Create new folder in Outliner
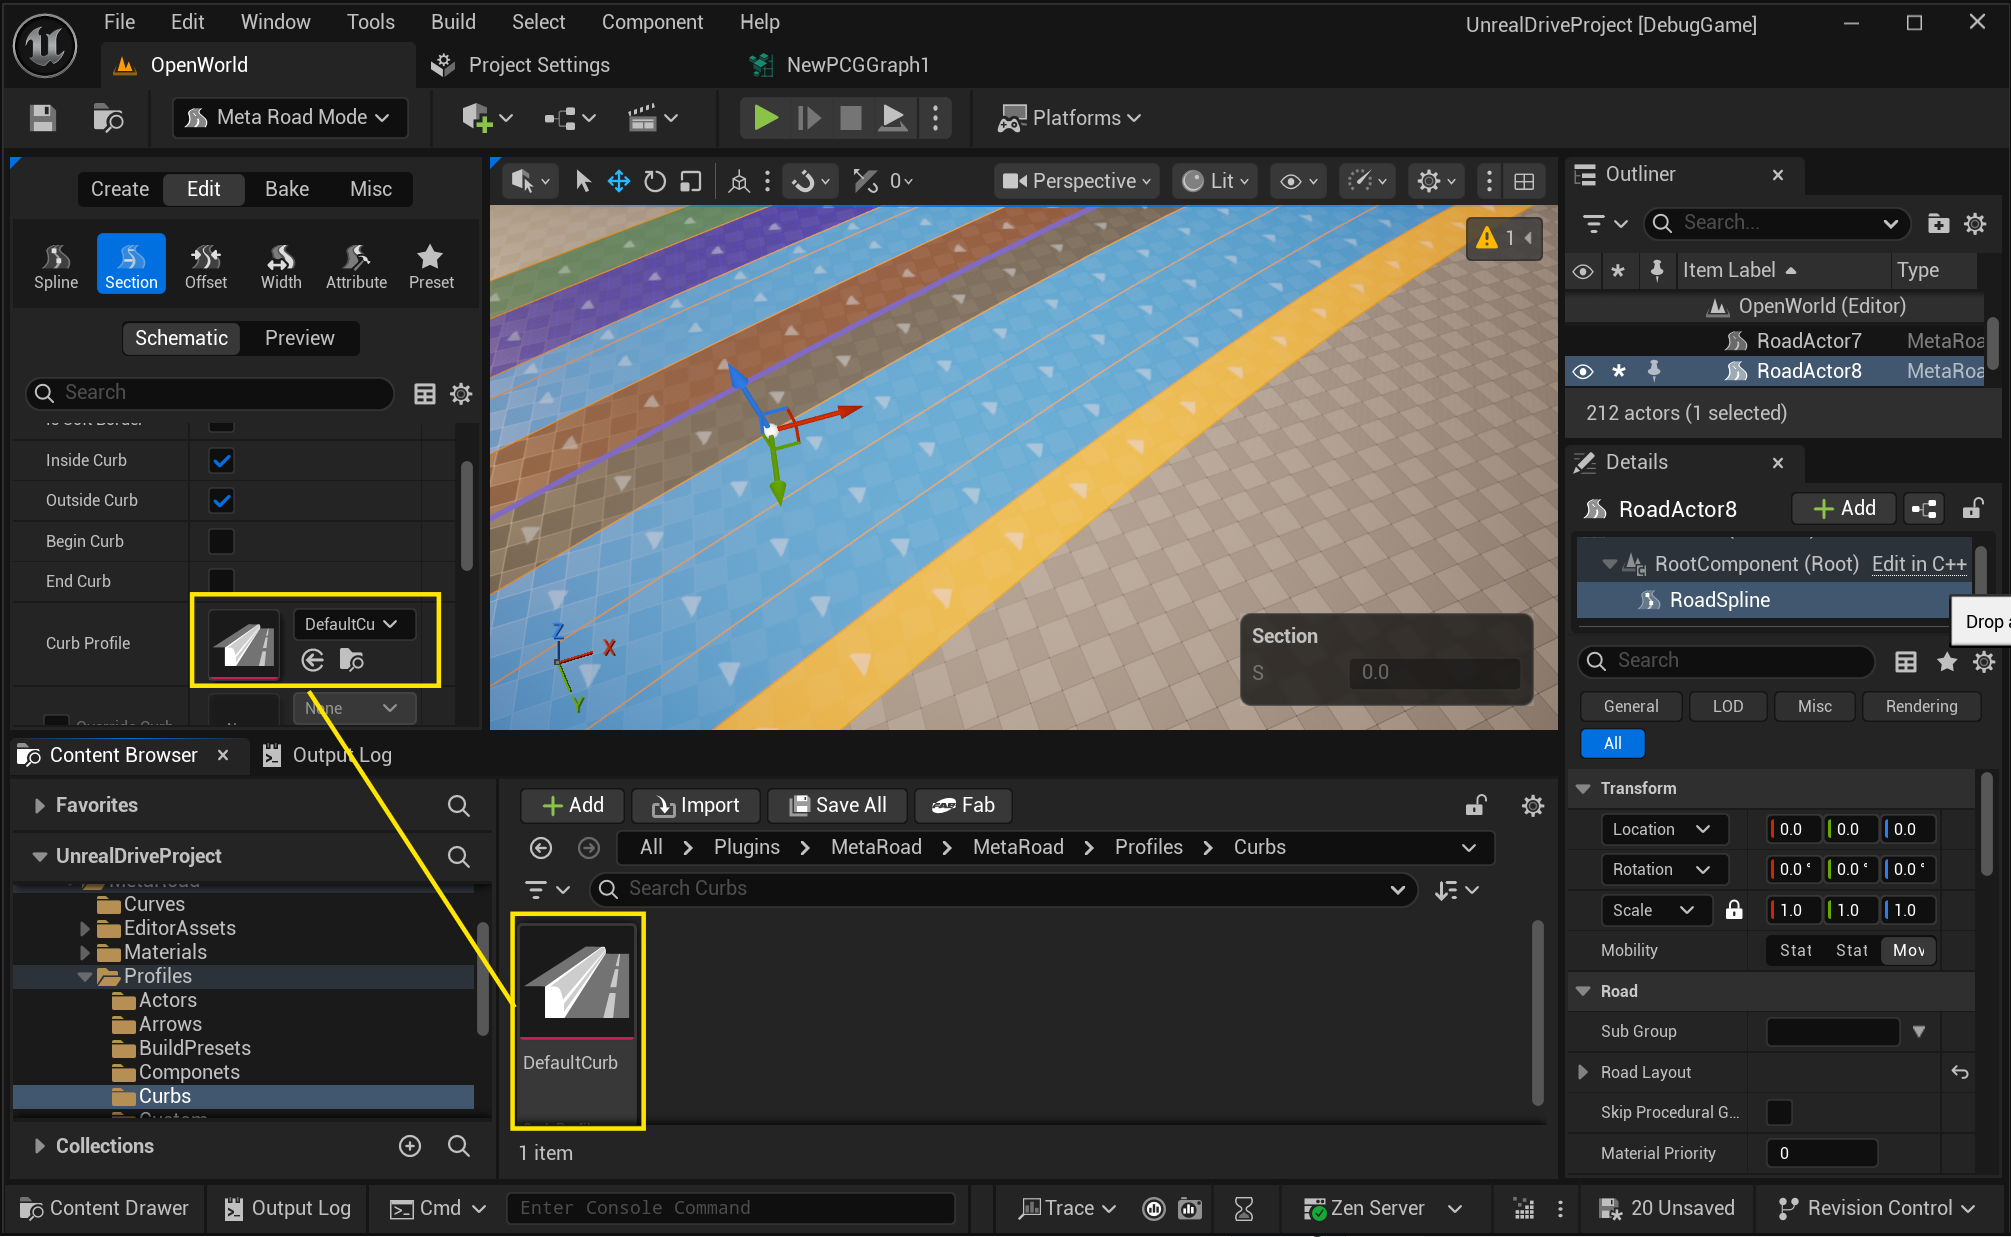Image resolution: width=2011 pixels, height=1237 pixels. (1938, 224)
